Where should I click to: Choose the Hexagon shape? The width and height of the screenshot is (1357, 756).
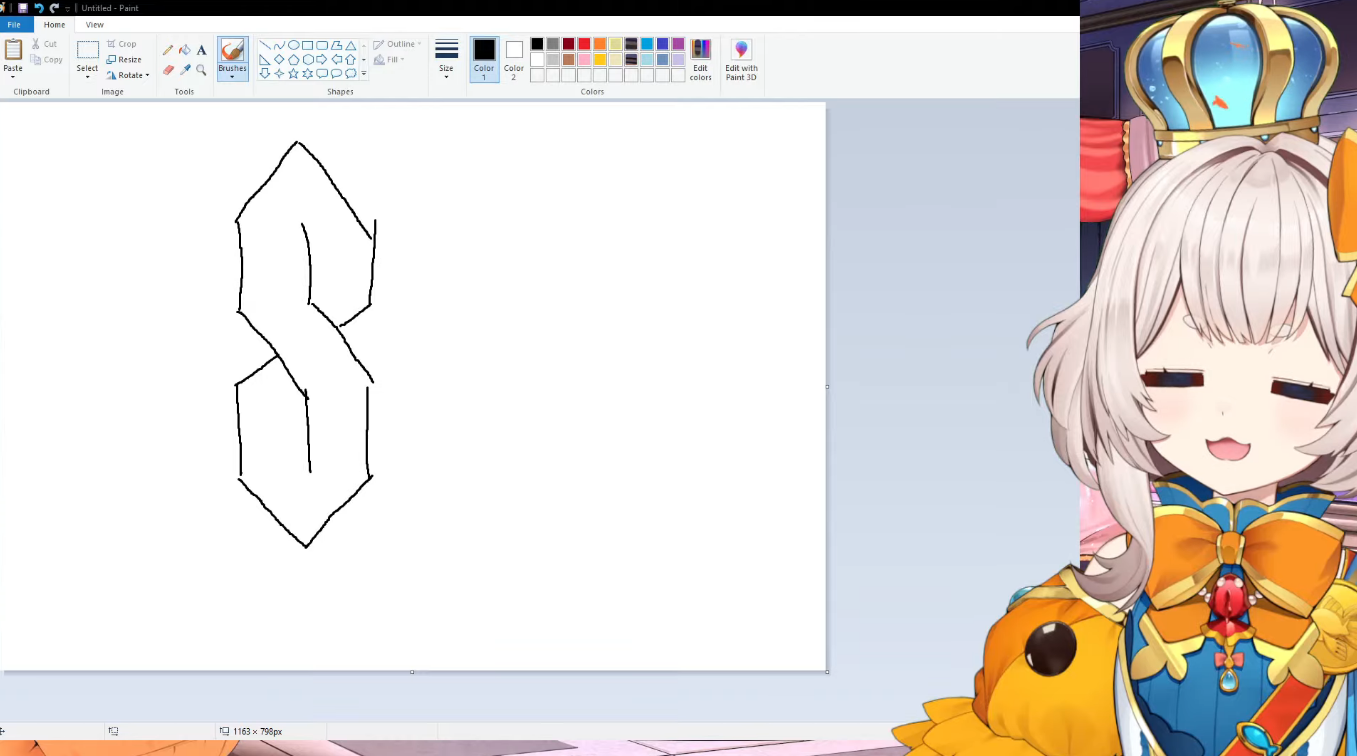coord(308,60)
